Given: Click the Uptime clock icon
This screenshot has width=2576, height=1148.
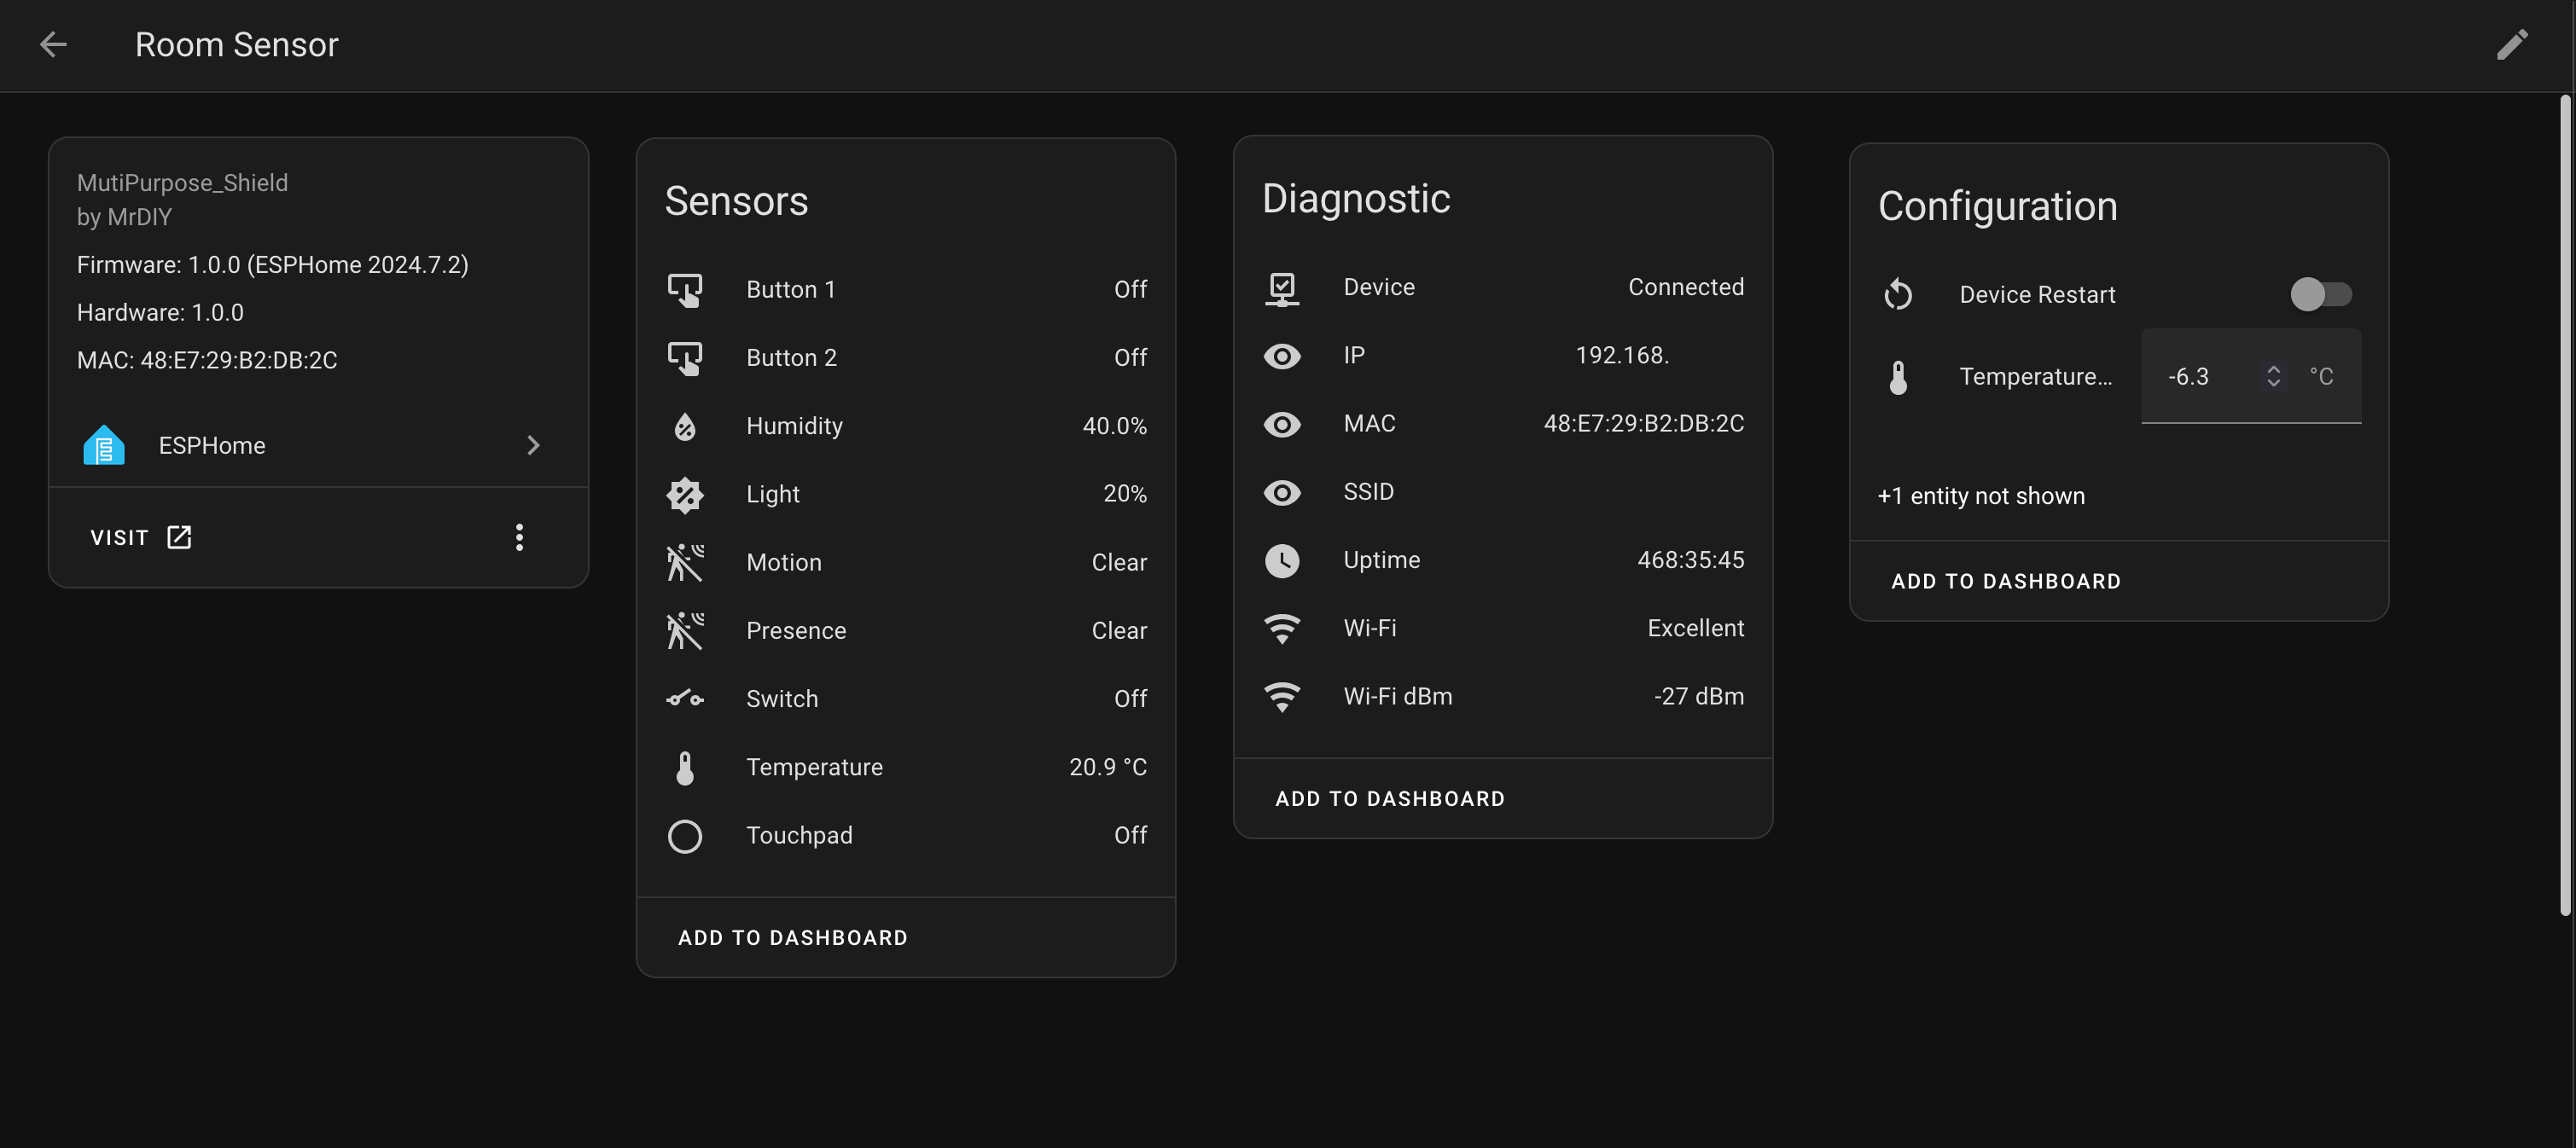Looking at the screenshot, I should [x=1280, y=559].
